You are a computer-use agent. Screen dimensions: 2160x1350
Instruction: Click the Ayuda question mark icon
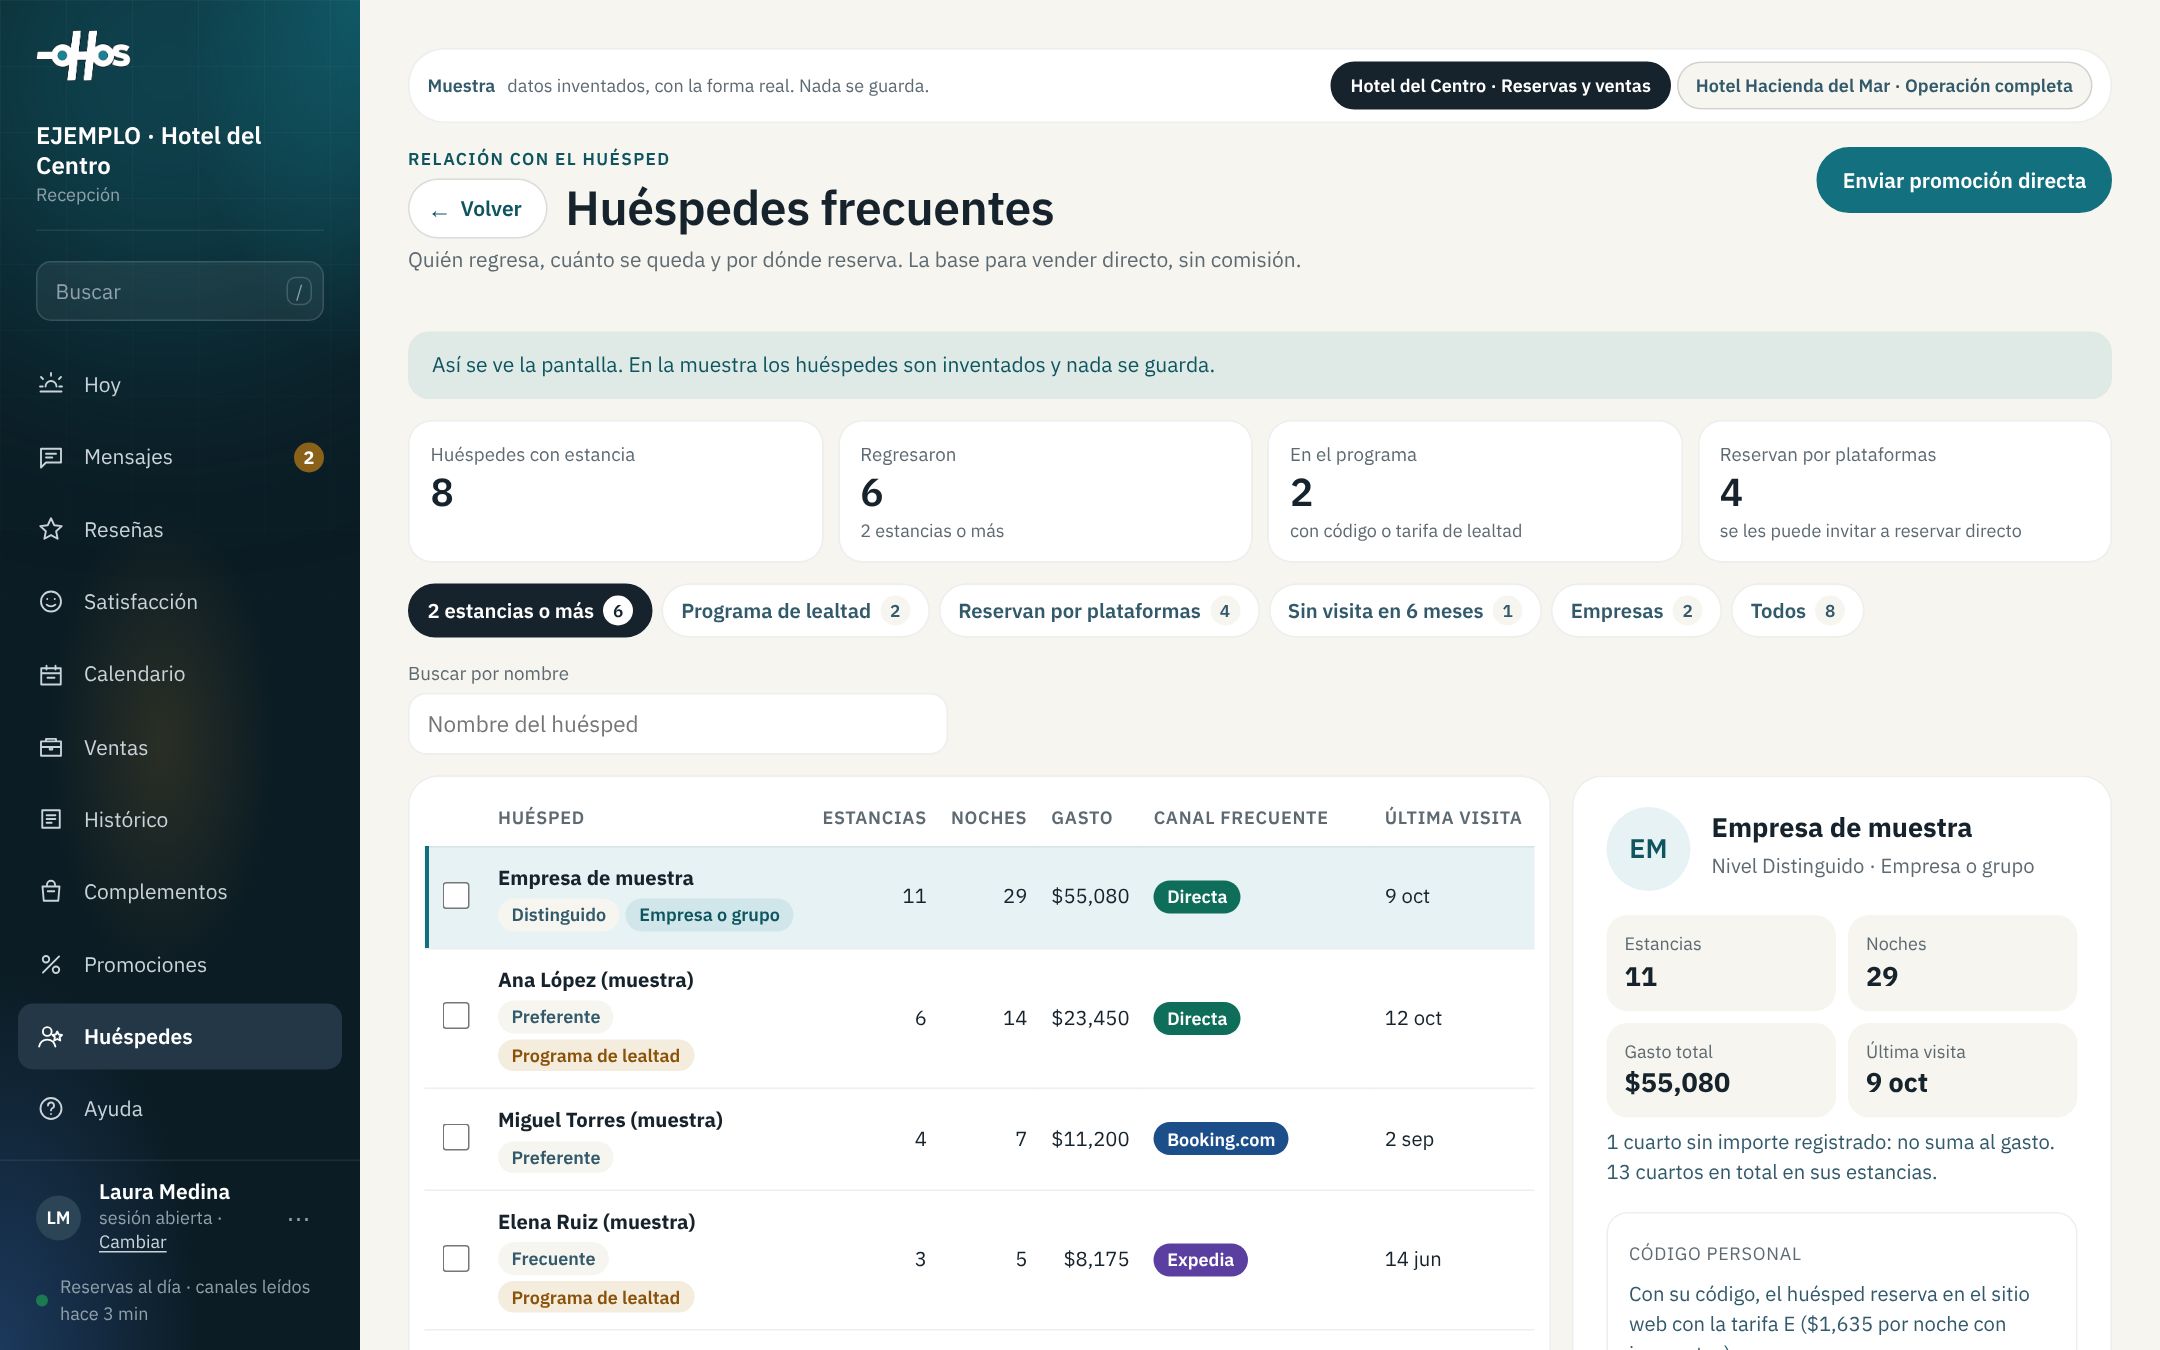(51, 1108)
